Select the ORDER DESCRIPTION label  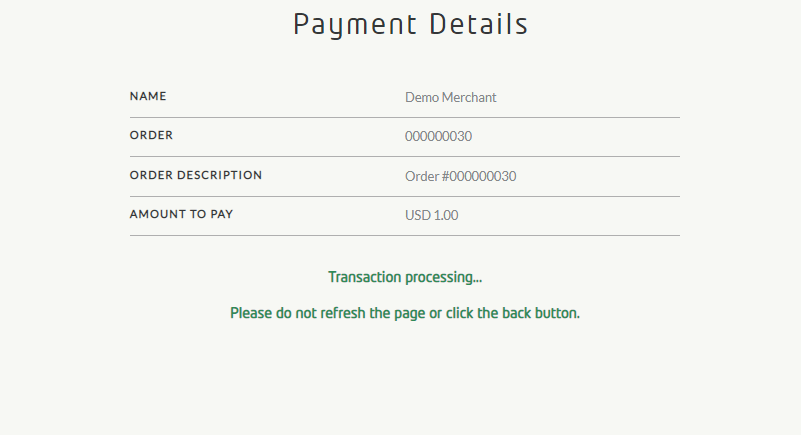(196, 176)
